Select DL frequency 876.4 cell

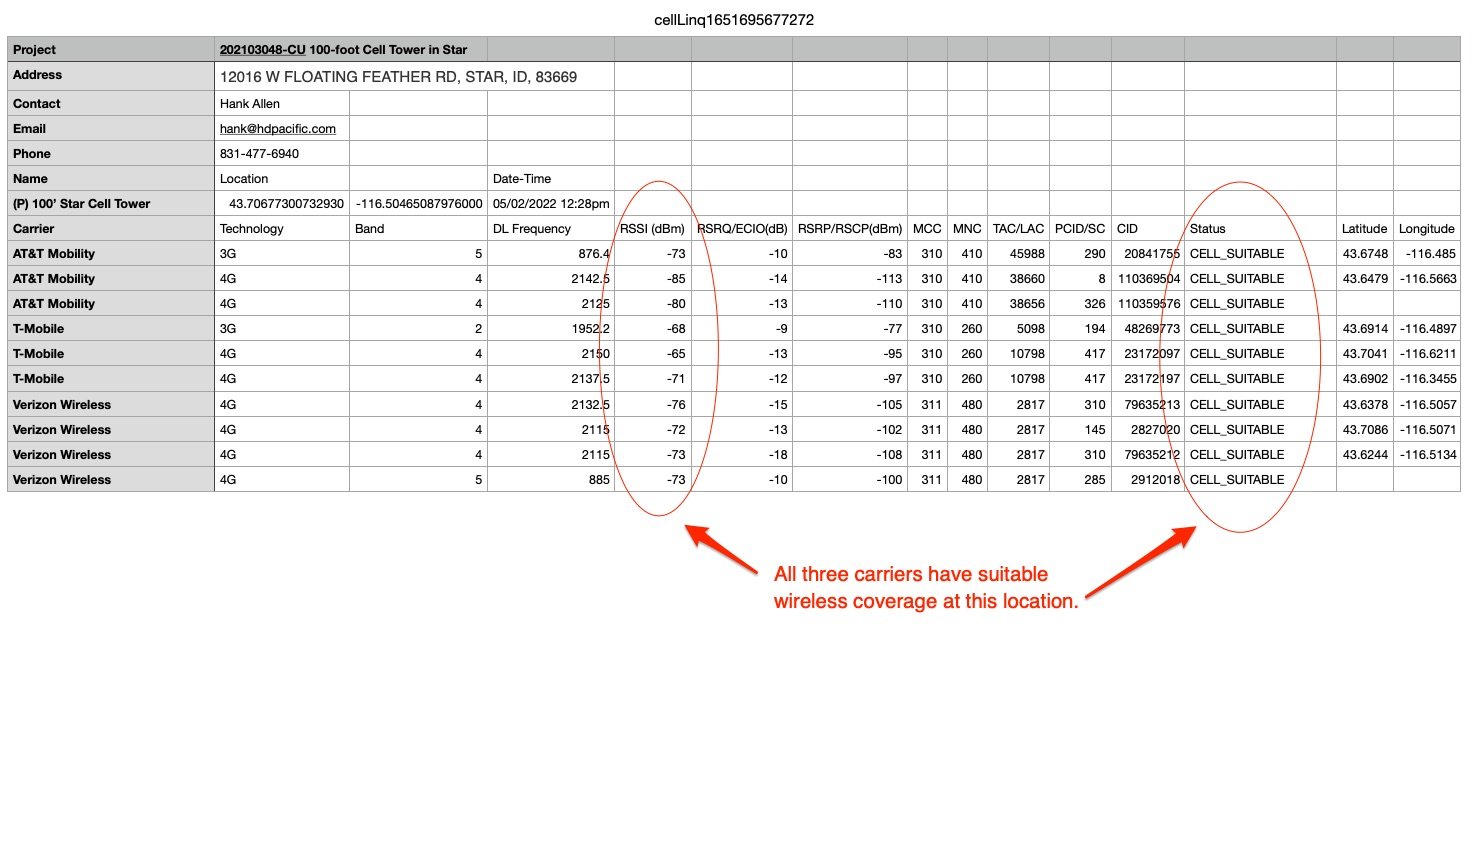(551, 253)
